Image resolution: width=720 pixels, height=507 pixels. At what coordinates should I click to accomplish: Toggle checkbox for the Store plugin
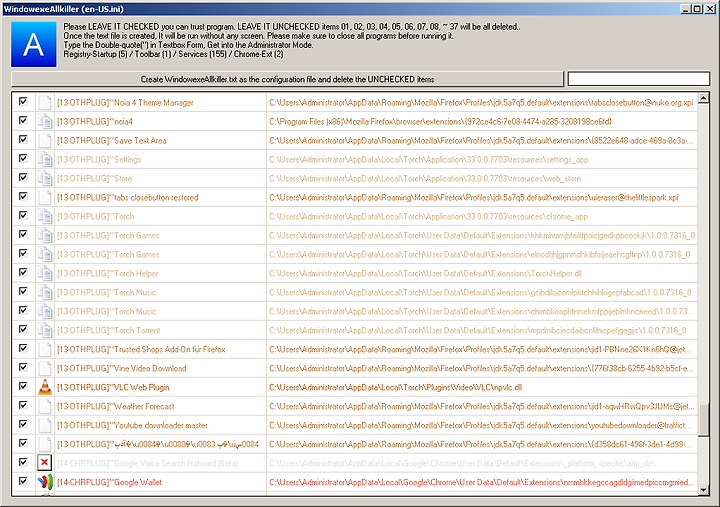(x=23, y=177)
